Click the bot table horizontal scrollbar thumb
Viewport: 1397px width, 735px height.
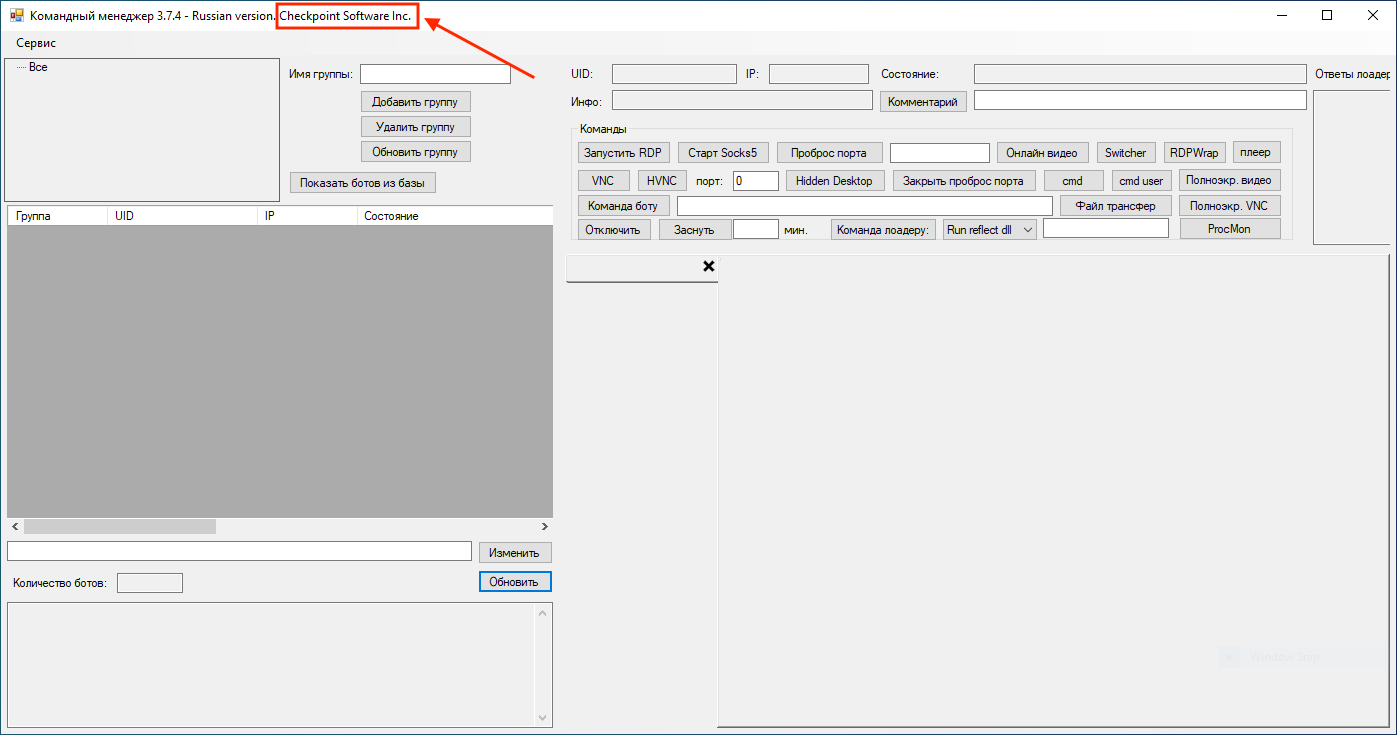(x=120, y=526)
